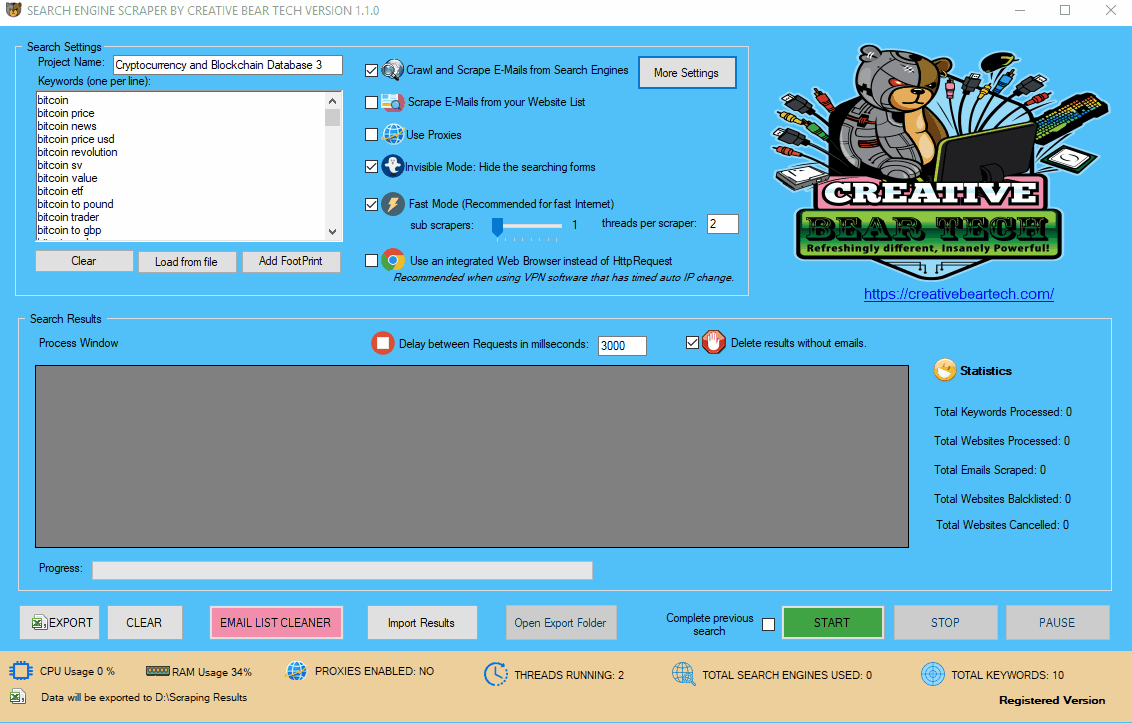Click the RAM memory stick icon

click(157, 671)
